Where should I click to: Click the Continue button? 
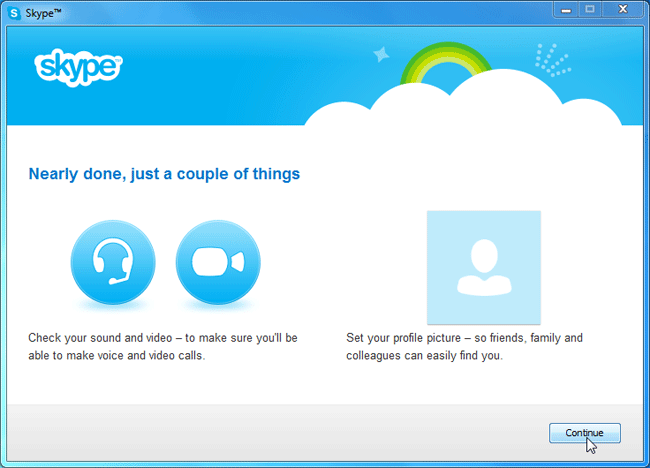coord(585,433)
